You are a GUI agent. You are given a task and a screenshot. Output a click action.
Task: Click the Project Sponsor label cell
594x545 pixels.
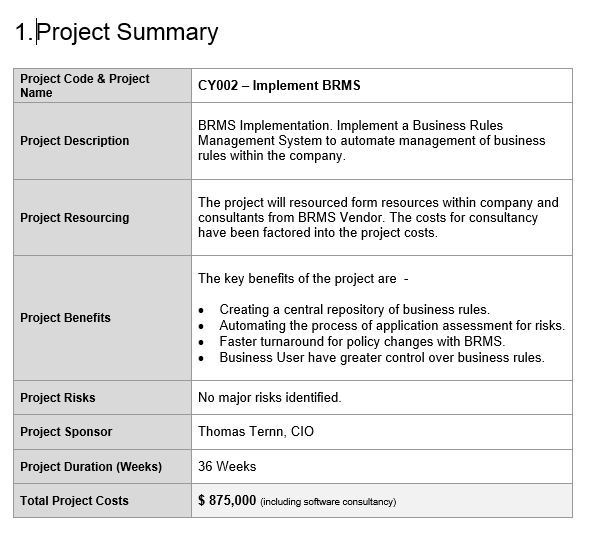[x=103, y=432]
